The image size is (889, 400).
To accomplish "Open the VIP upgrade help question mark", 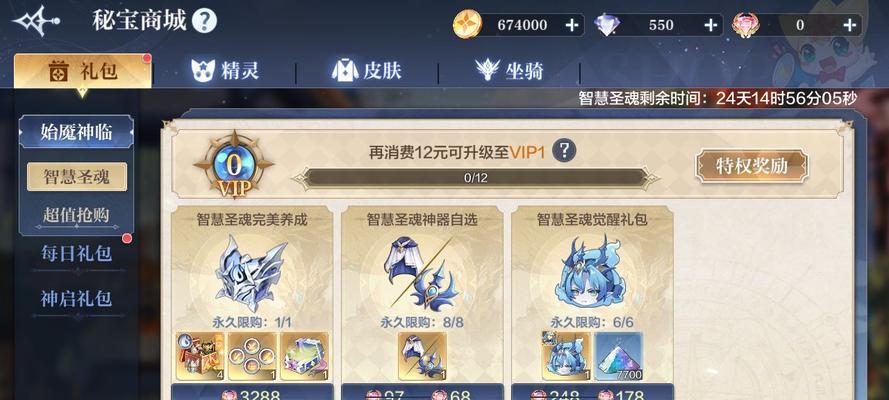I will coord(564,151).
